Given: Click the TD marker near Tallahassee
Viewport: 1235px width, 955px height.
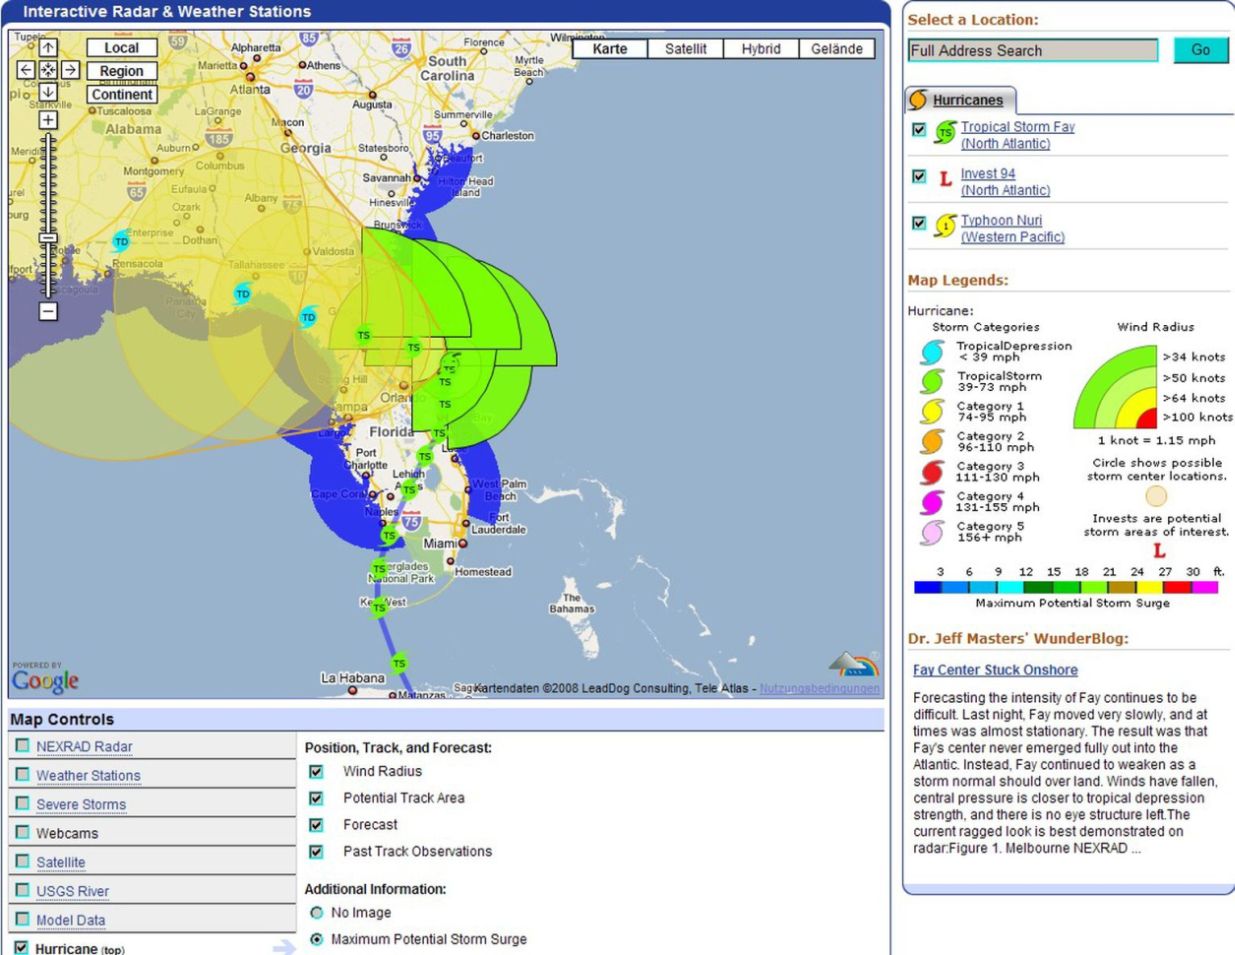Looking at the screenshot, I should point(242,293).
